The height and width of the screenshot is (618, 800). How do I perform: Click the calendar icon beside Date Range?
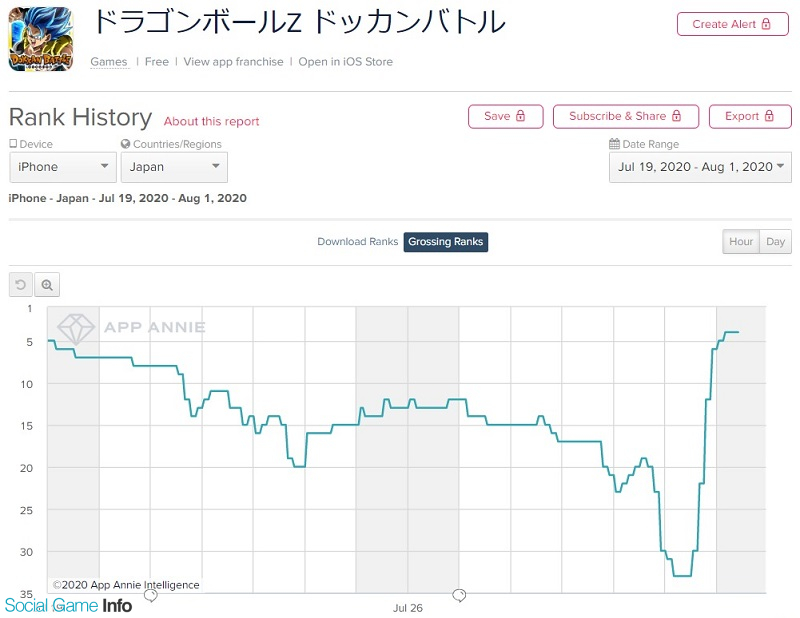click(614, 144)
